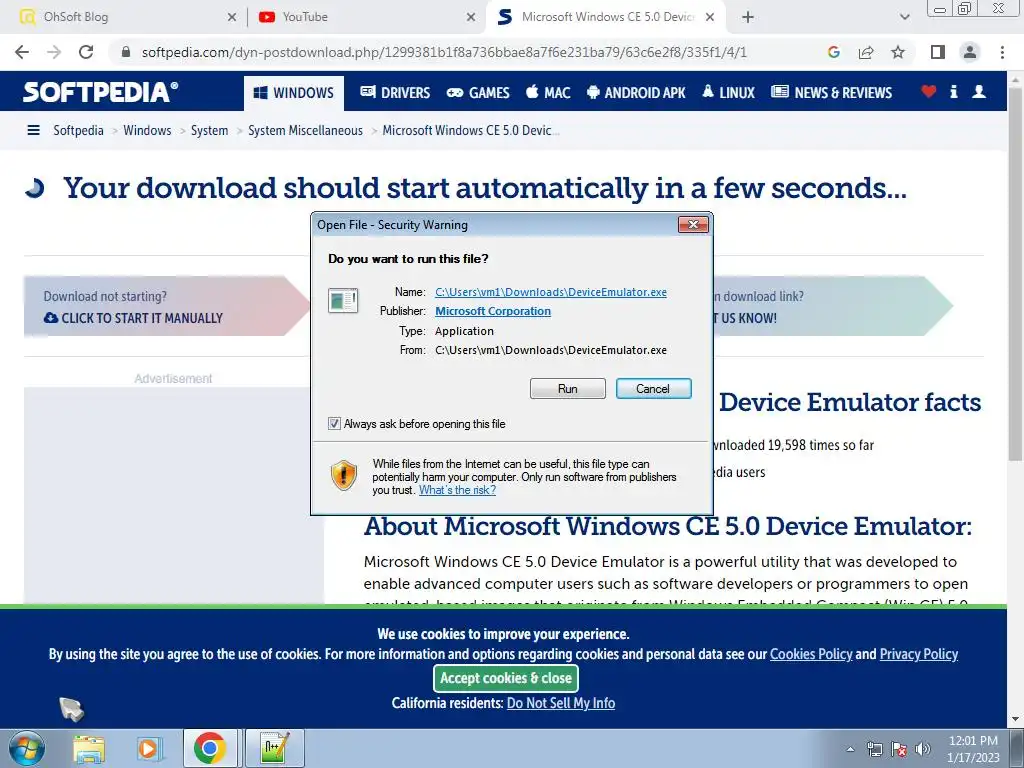Open the LINUX section
Screen dimensions: 1024x768
click(x=728, y=93)
